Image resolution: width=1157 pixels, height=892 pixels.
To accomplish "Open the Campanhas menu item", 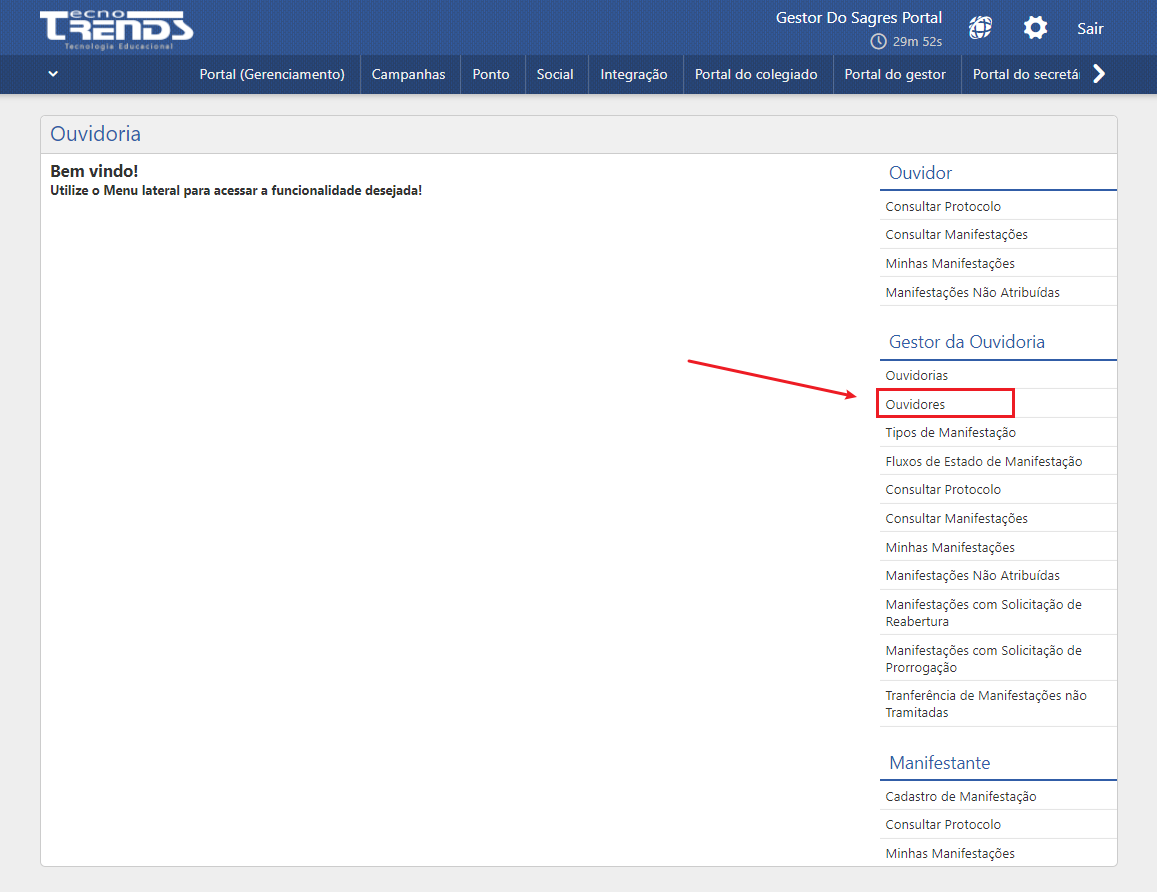I will click(x=408, y=74).
